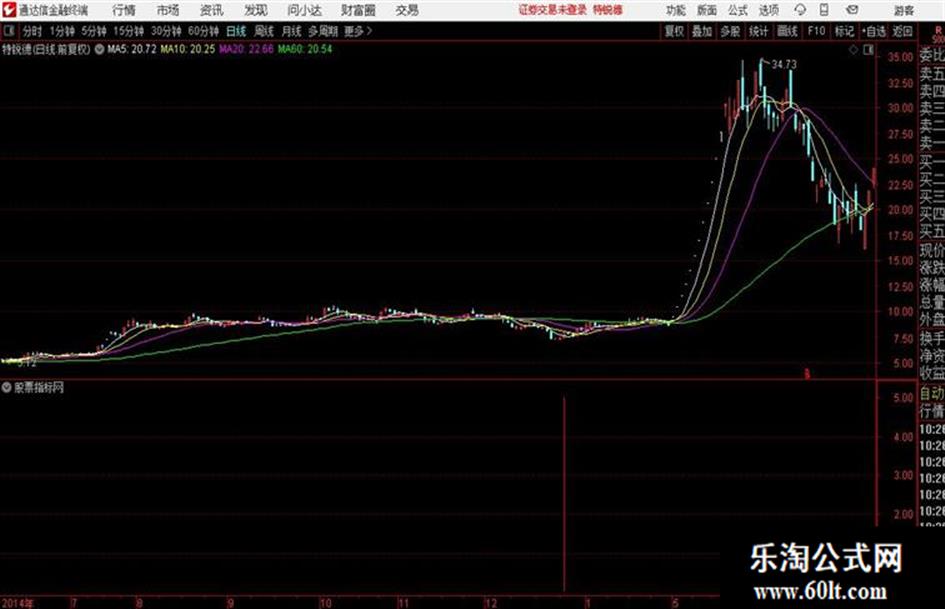Open the 选项 menu

coord(769,10)
